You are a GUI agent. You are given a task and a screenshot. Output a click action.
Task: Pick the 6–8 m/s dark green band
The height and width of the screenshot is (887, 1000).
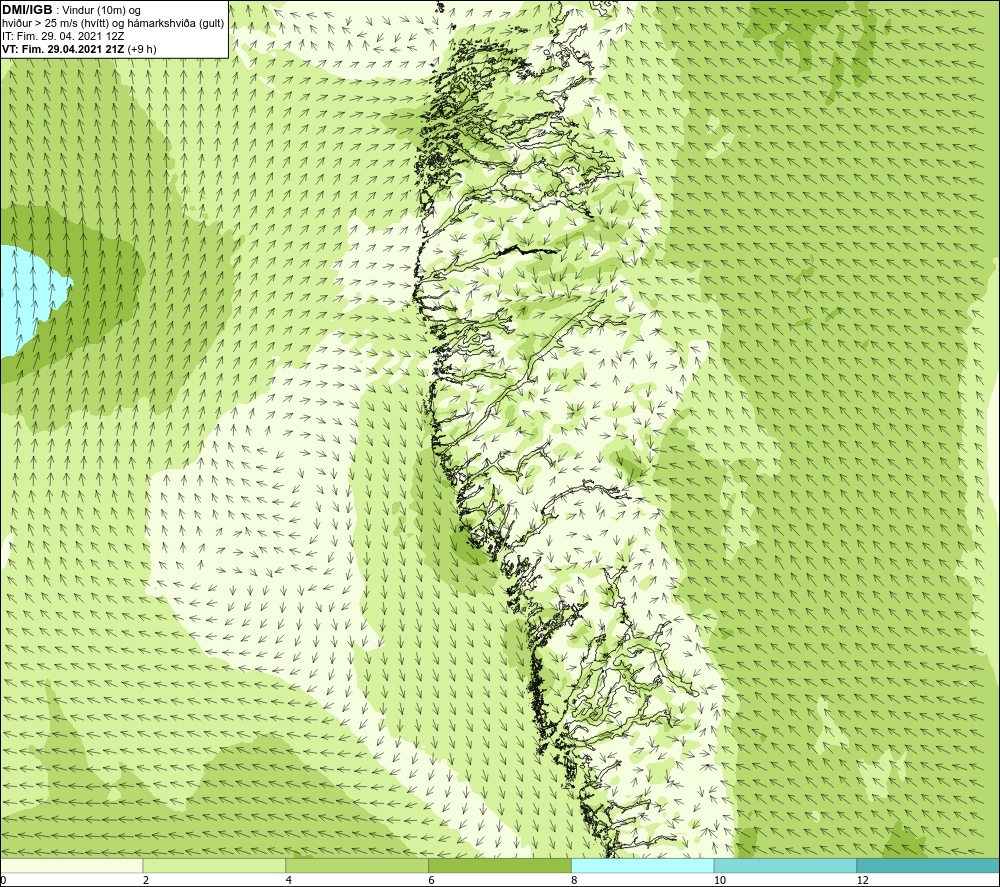pyautogui.click(x=500, y=865)
